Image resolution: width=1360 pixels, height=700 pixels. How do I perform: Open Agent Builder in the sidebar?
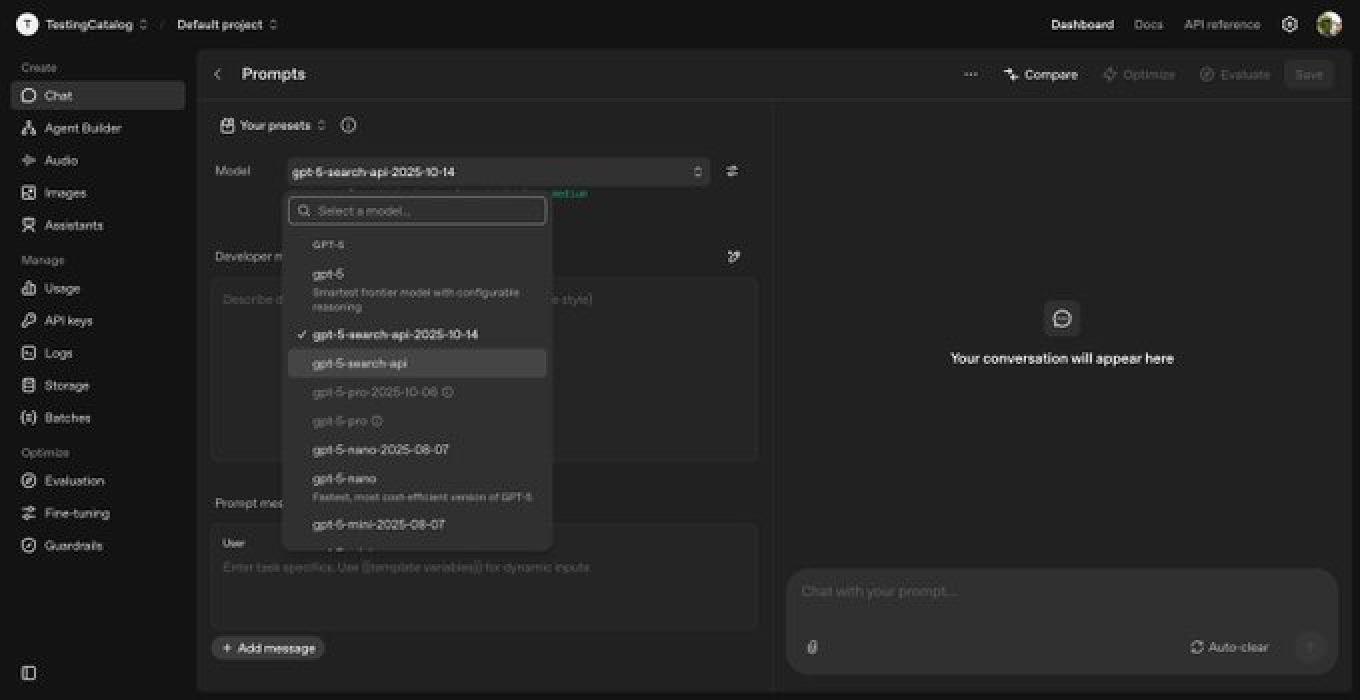pyautogui.click(x=83, y=129)
